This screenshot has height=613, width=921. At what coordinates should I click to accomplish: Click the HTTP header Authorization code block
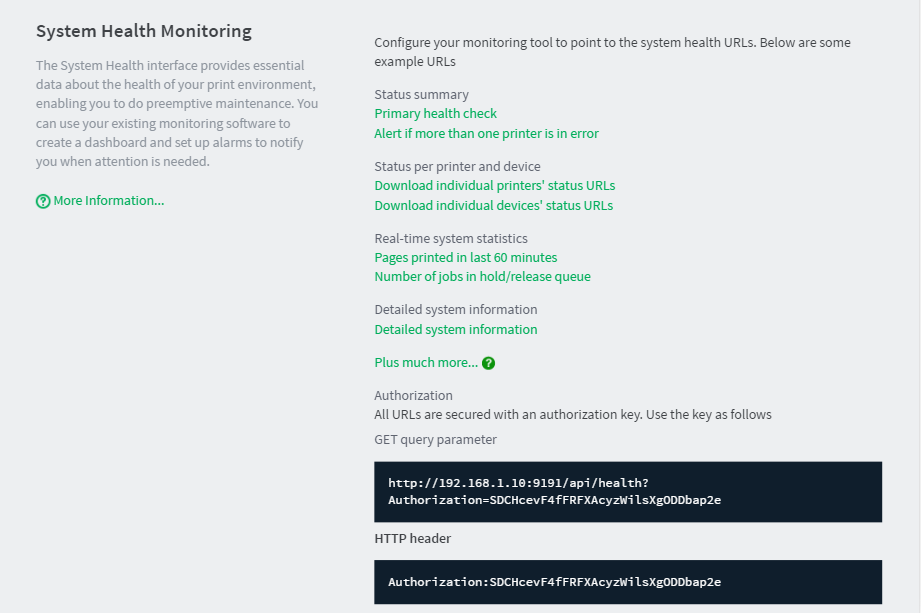tap(628, 582)
